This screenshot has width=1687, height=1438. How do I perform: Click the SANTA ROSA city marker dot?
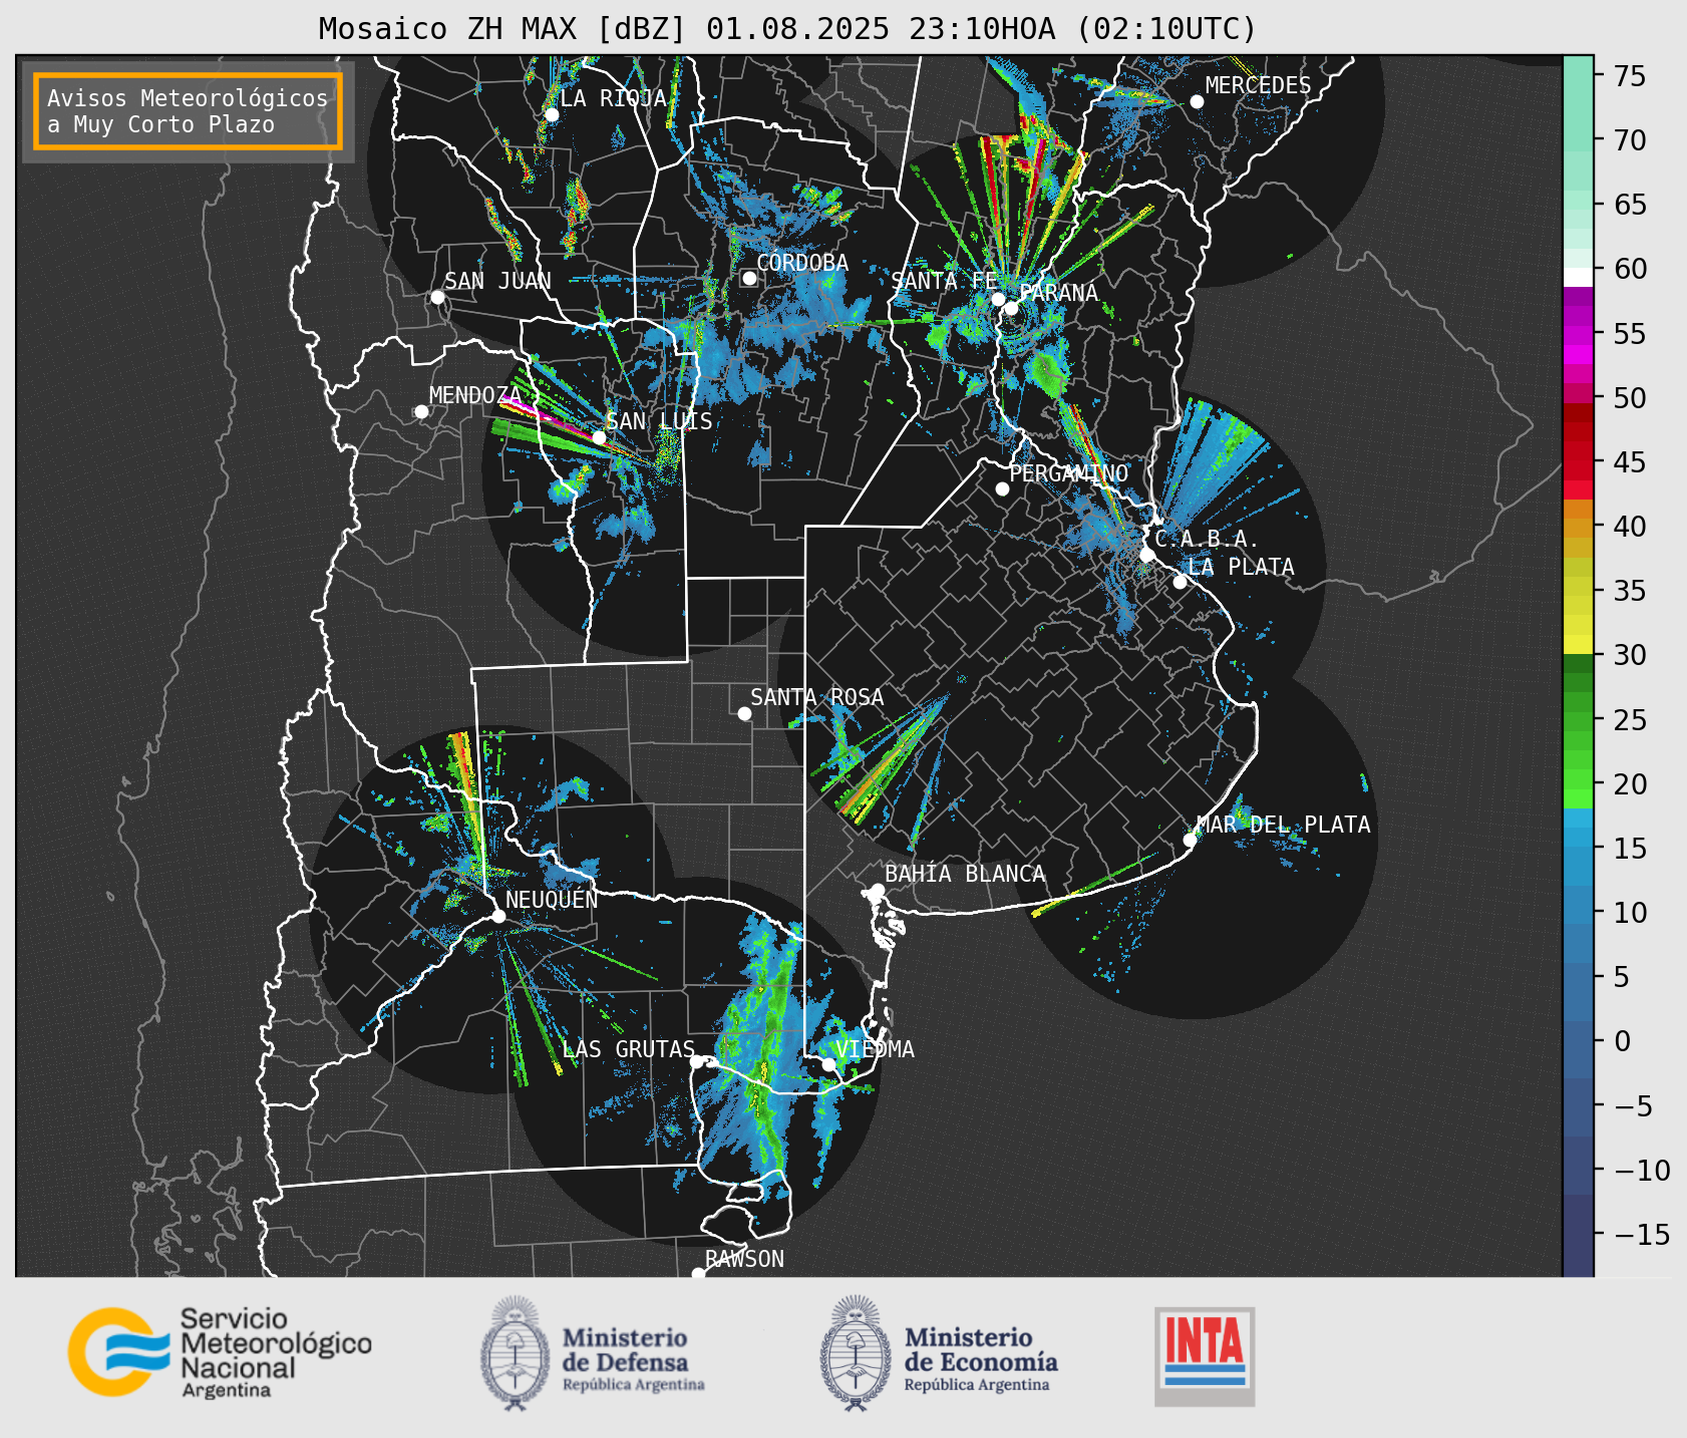pos(744,713)
